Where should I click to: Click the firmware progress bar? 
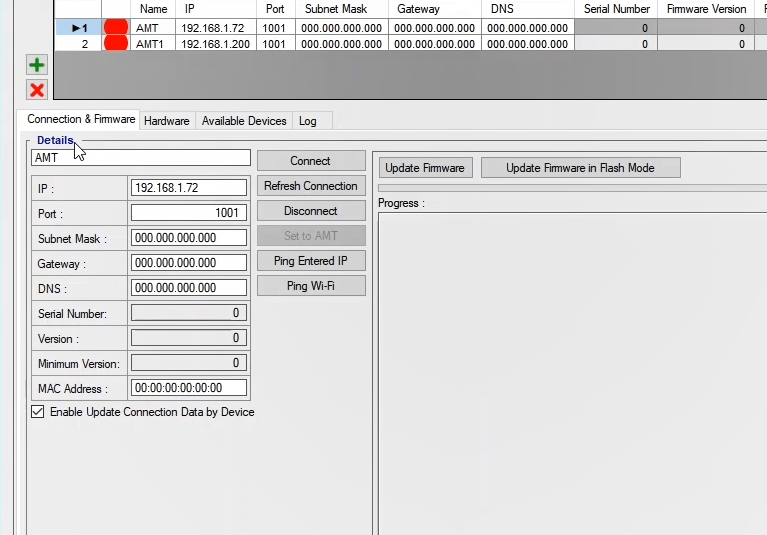pyautogui.click(x=570, y=188)
